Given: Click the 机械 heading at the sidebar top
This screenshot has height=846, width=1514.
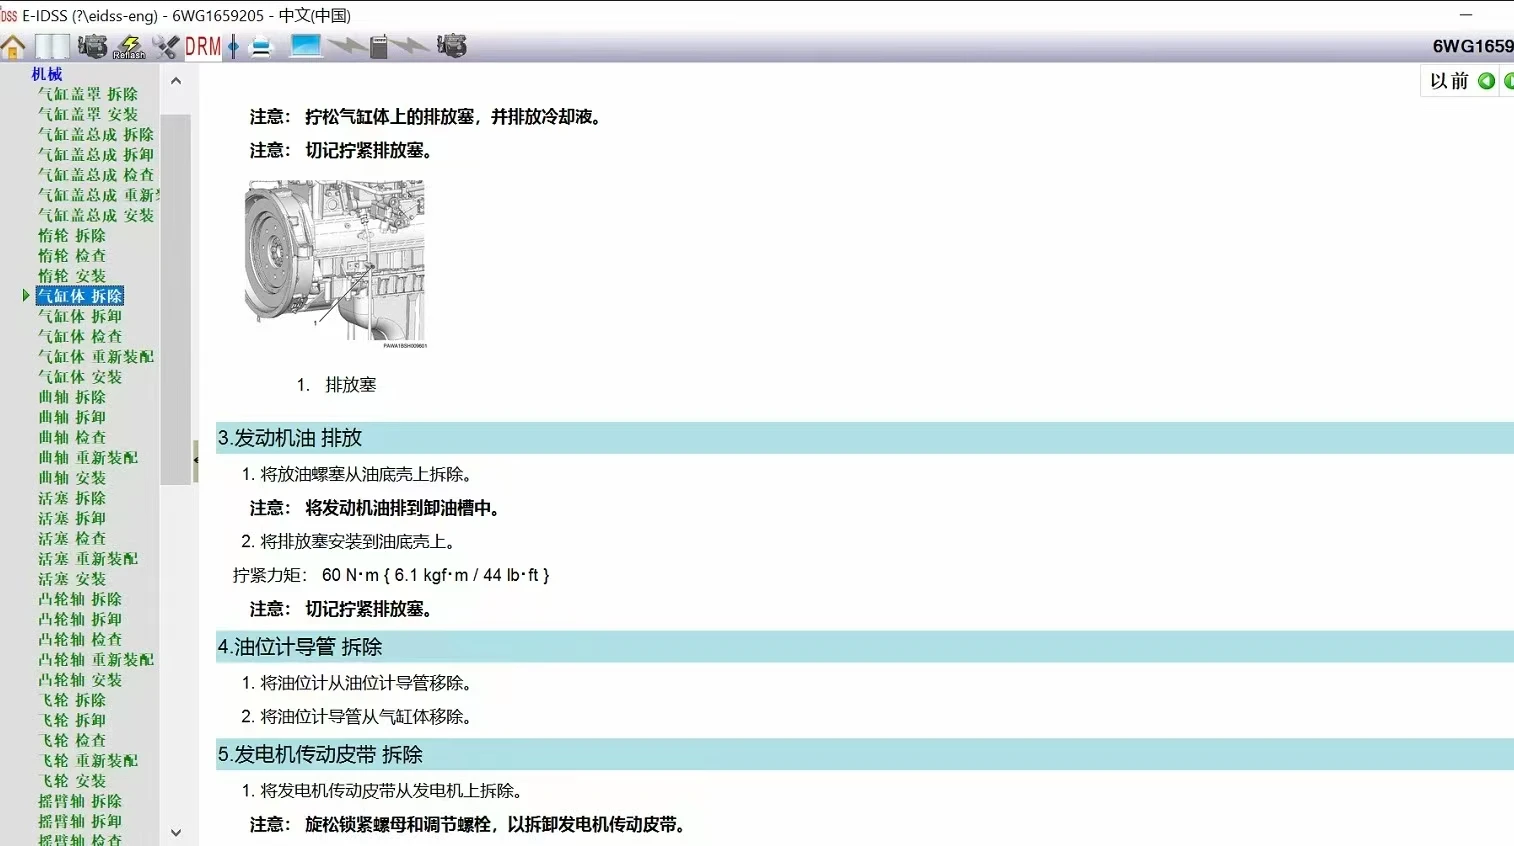Looking at the screenshot, I should 45,73.
